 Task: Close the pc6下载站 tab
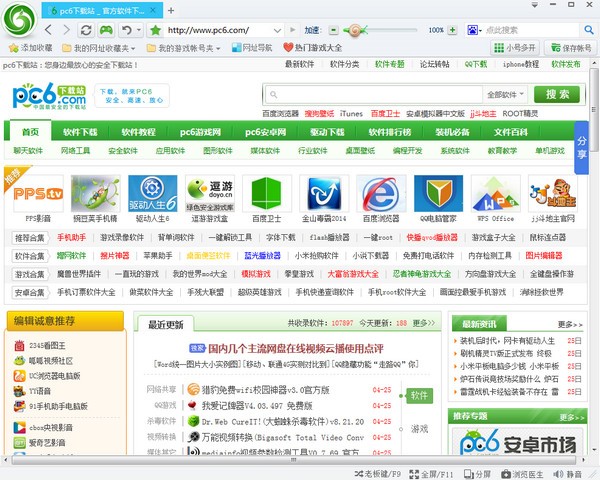click(153, 10)
